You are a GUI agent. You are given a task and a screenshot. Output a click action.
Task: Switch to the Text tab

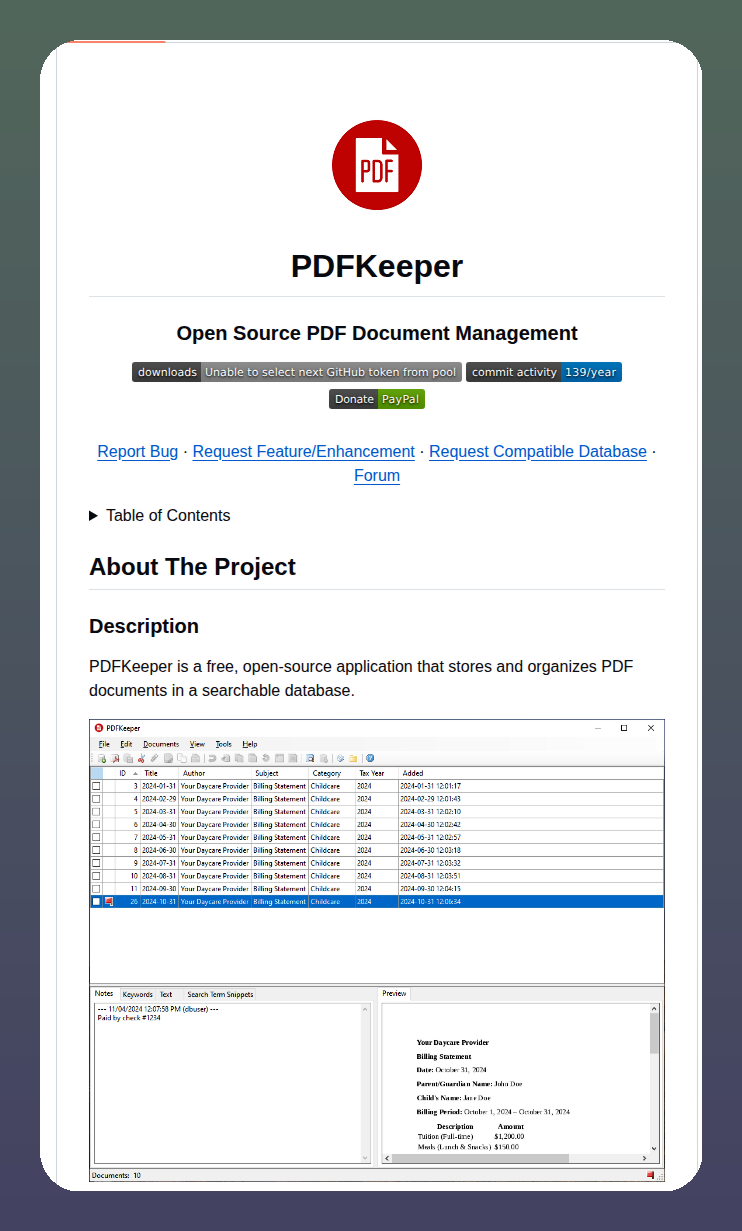(166, 995)
